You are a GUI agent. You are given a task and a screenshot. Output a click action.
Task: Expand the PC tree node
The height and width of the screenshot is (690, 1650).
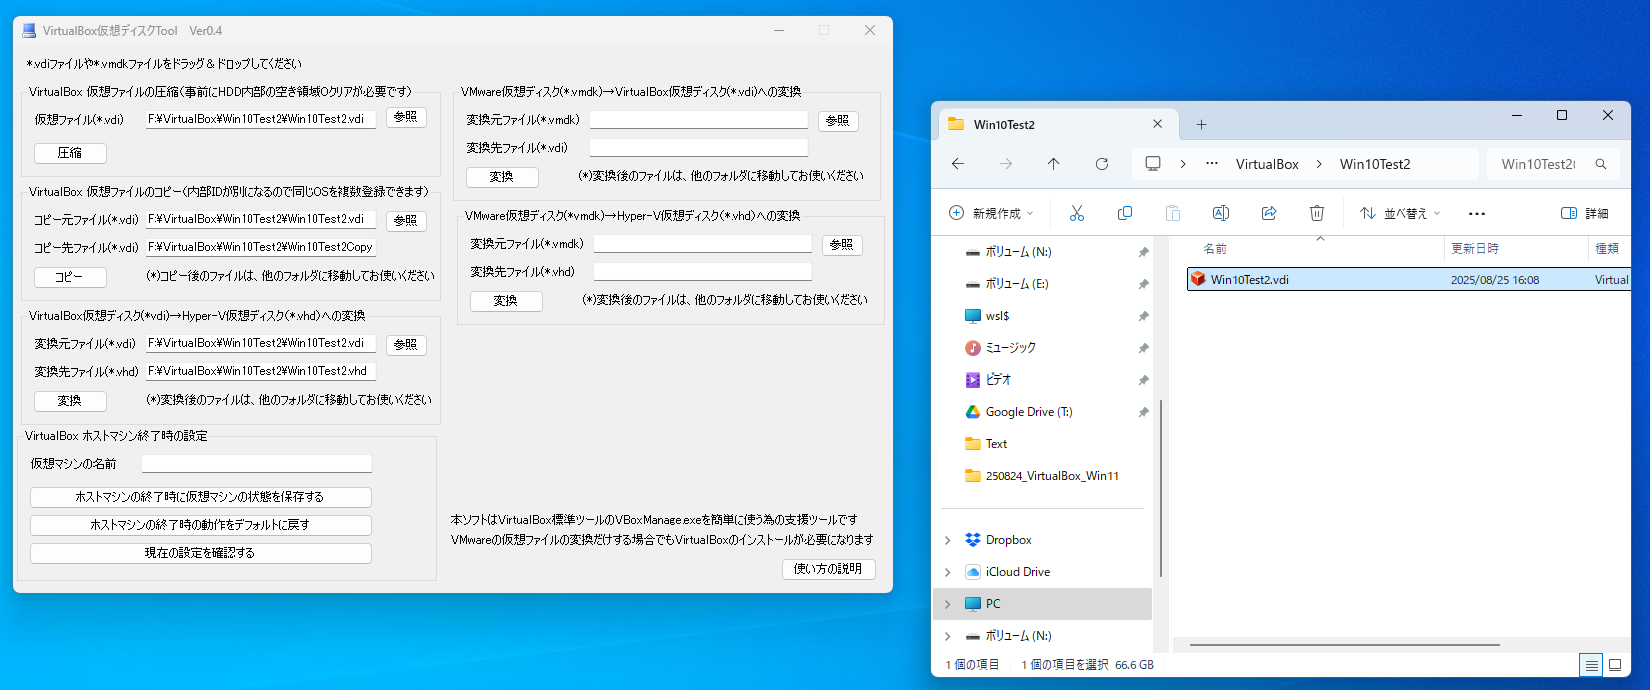(947, 604)
